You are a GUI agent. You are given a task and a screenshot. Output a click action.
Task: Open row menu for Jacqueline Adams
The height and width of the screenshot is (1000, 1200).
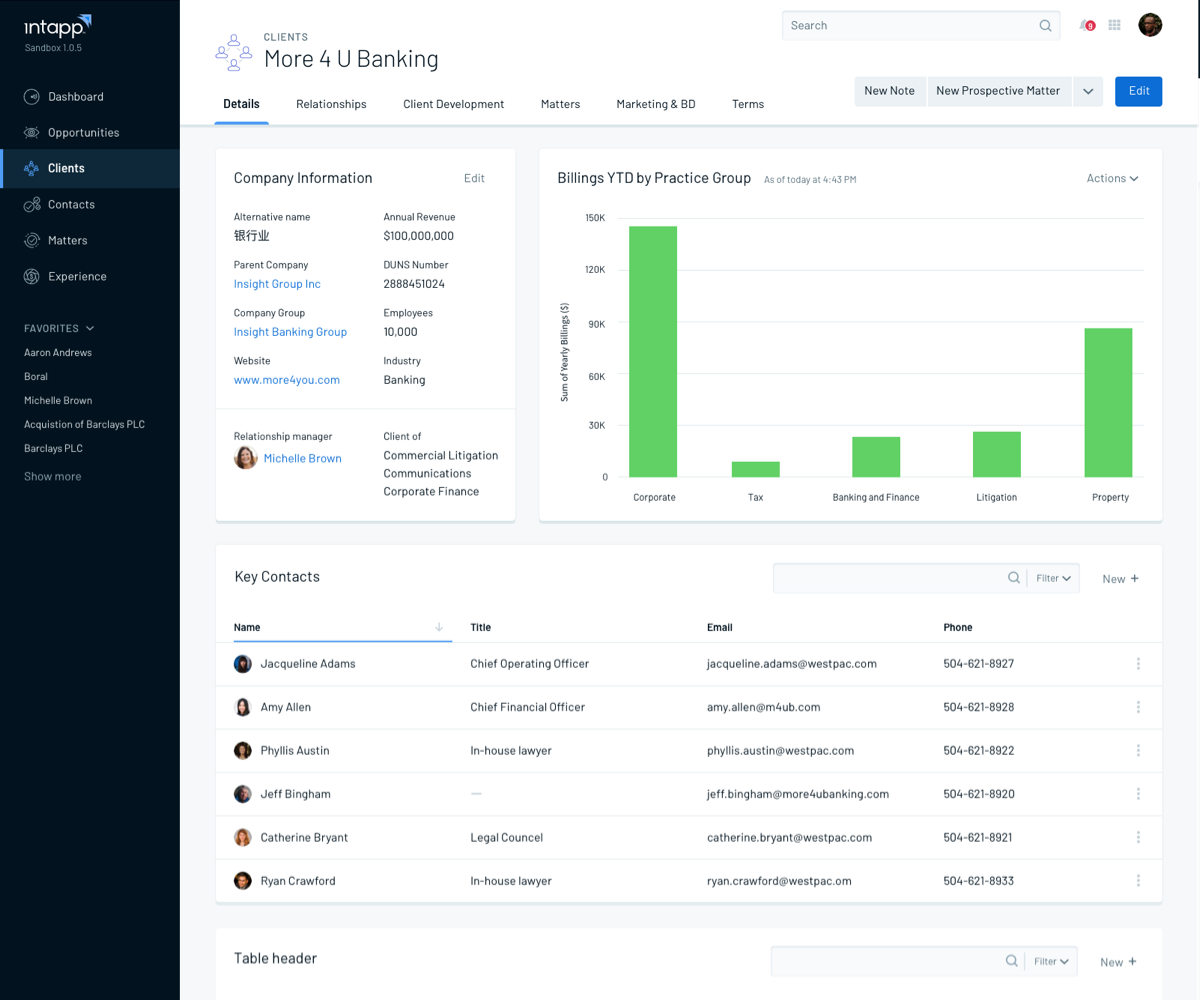(1138, 664)
